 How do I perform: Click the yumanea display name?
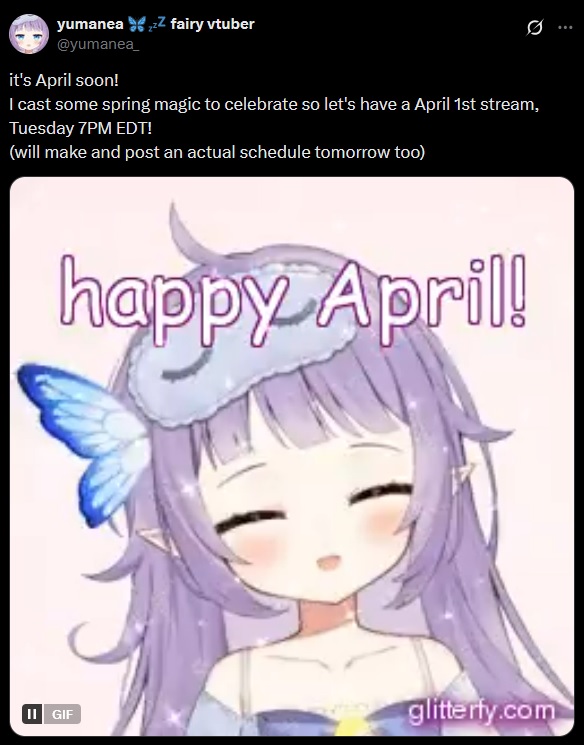90,24
